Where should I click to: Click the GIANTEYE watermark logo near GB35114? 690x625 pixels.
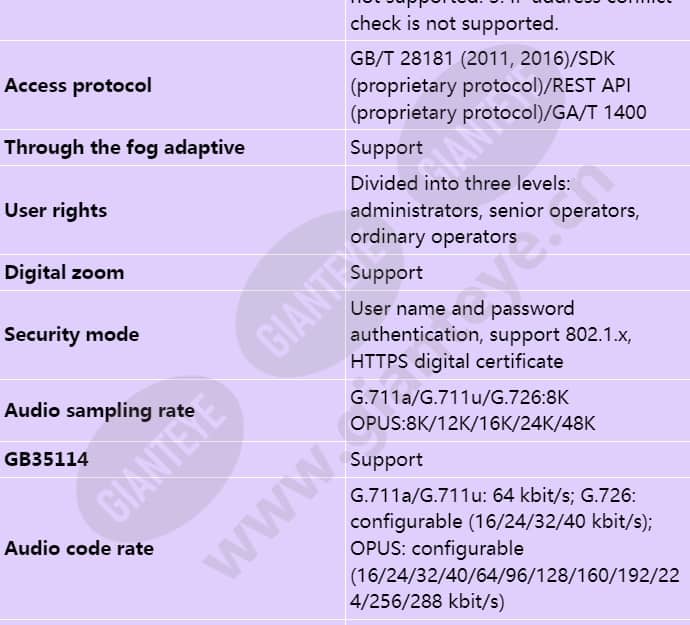pos(160,458)
